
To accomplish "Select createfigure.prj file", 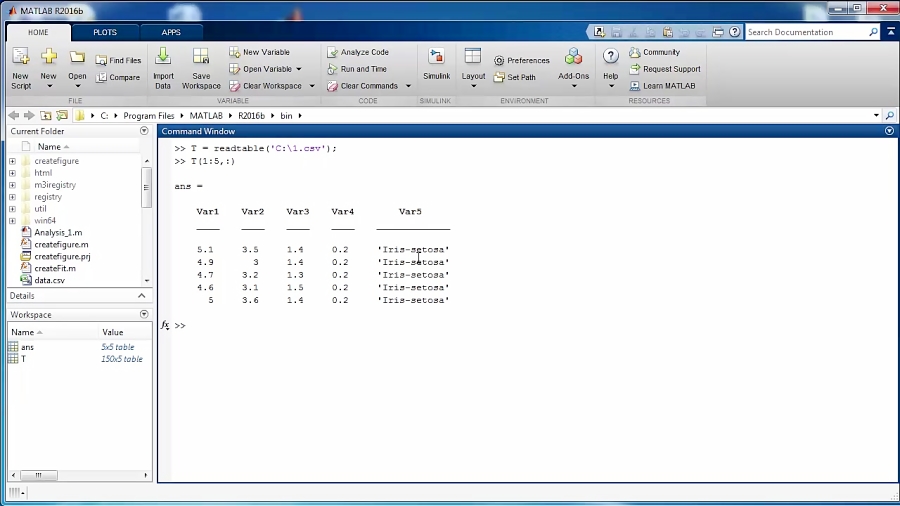I will click(62, 256).
